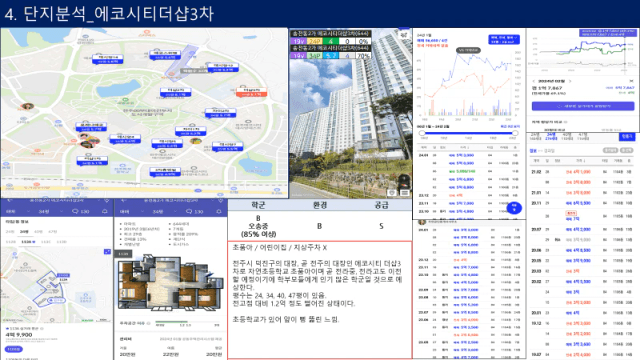Expand the small complex map with the blue icon
The image size is (640, 360).
pyautogui.click(x=107, y=252)
